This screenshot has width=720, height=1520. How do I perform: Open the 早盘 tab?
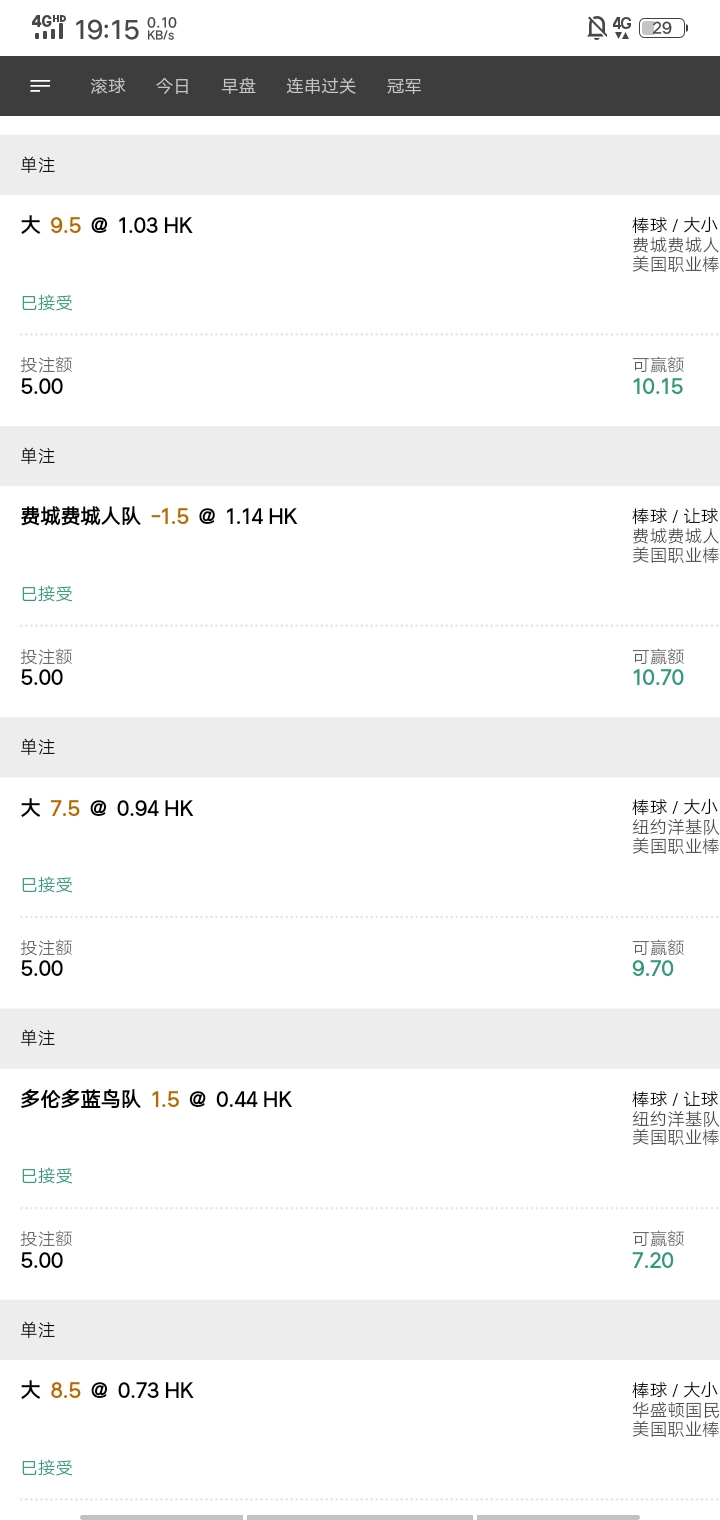pyautogui.click(x=239, y=86)
